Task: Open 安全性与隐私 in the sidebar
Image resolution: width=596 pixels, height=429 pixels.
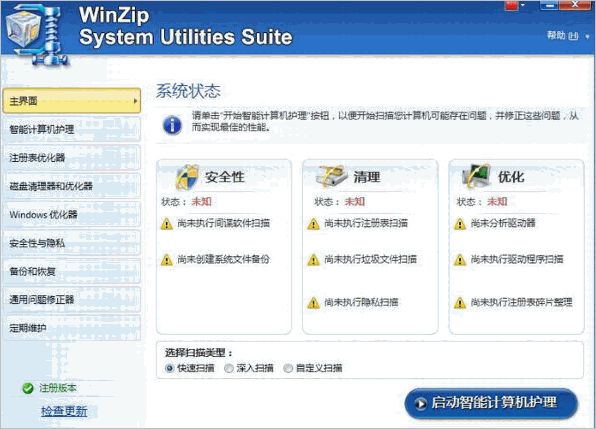Action: click(71, 243)
